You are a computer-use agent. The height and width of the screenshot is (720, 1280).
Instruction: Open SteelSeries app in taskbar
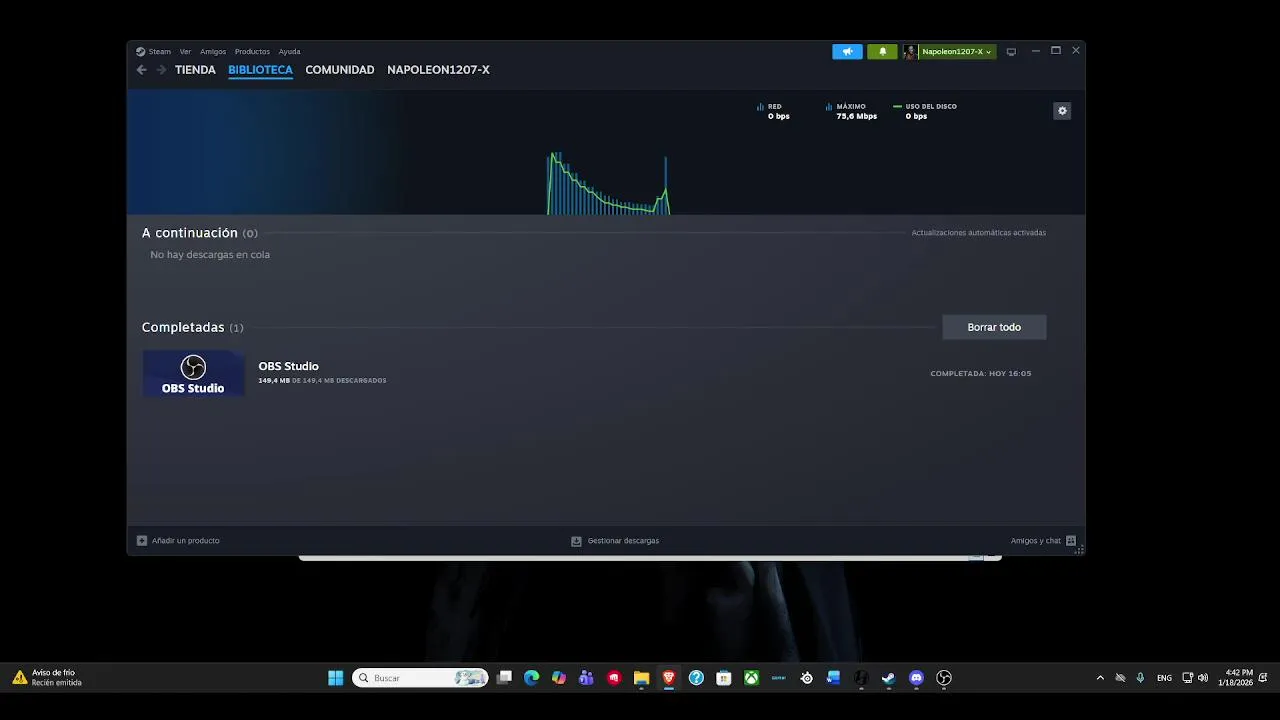click(x=807, y=678)
